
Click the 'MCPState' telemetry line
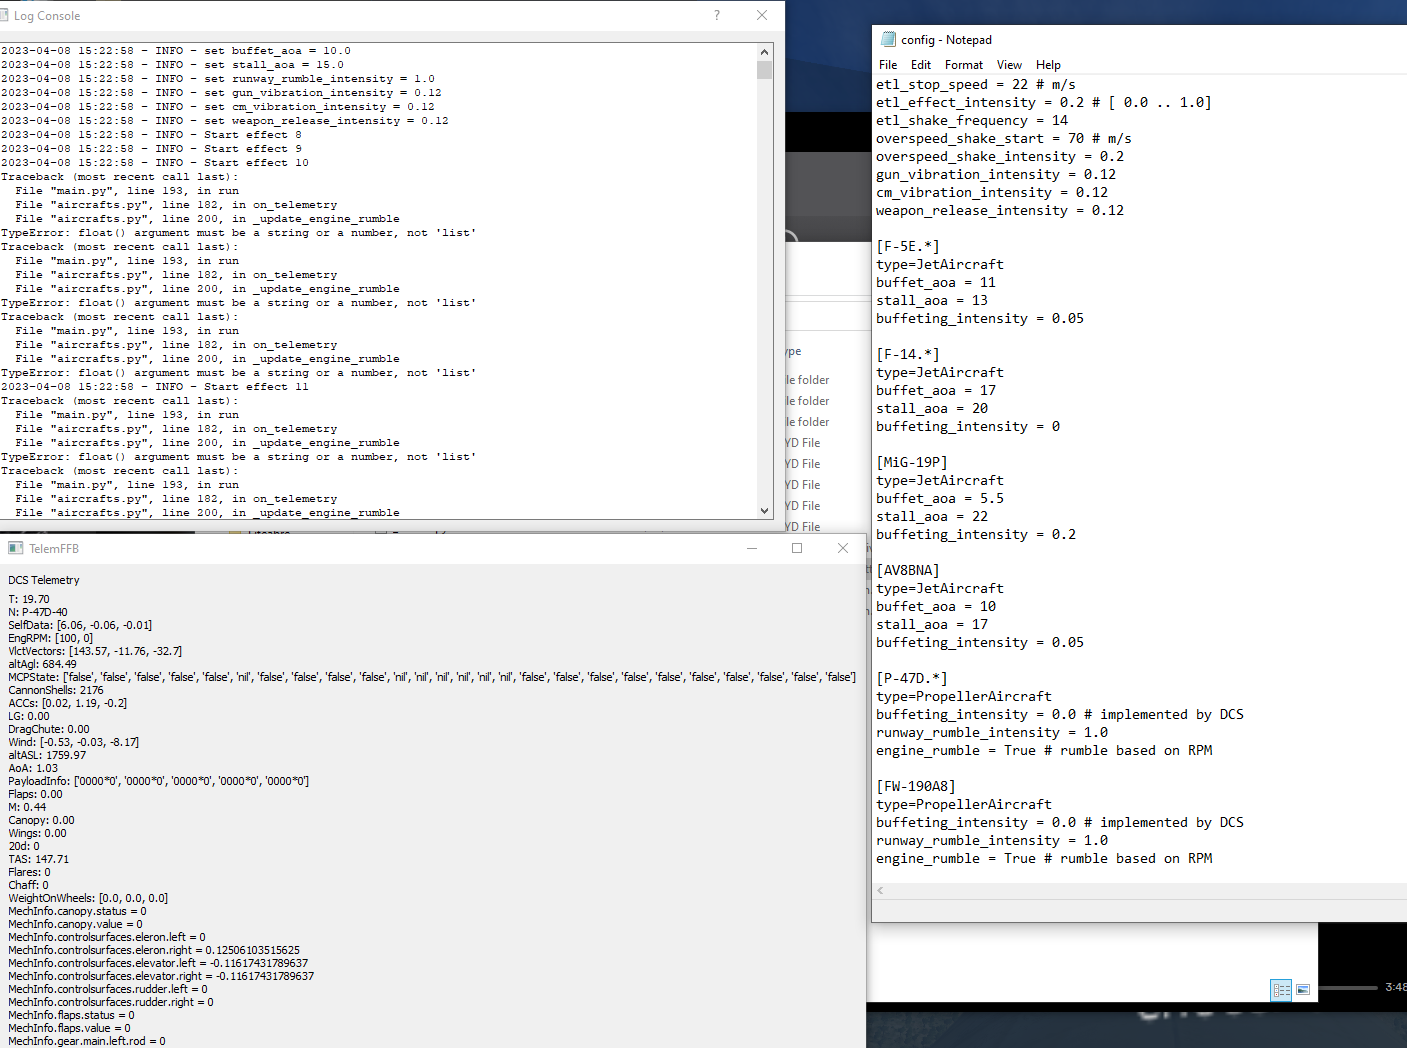tap(432, 677)
